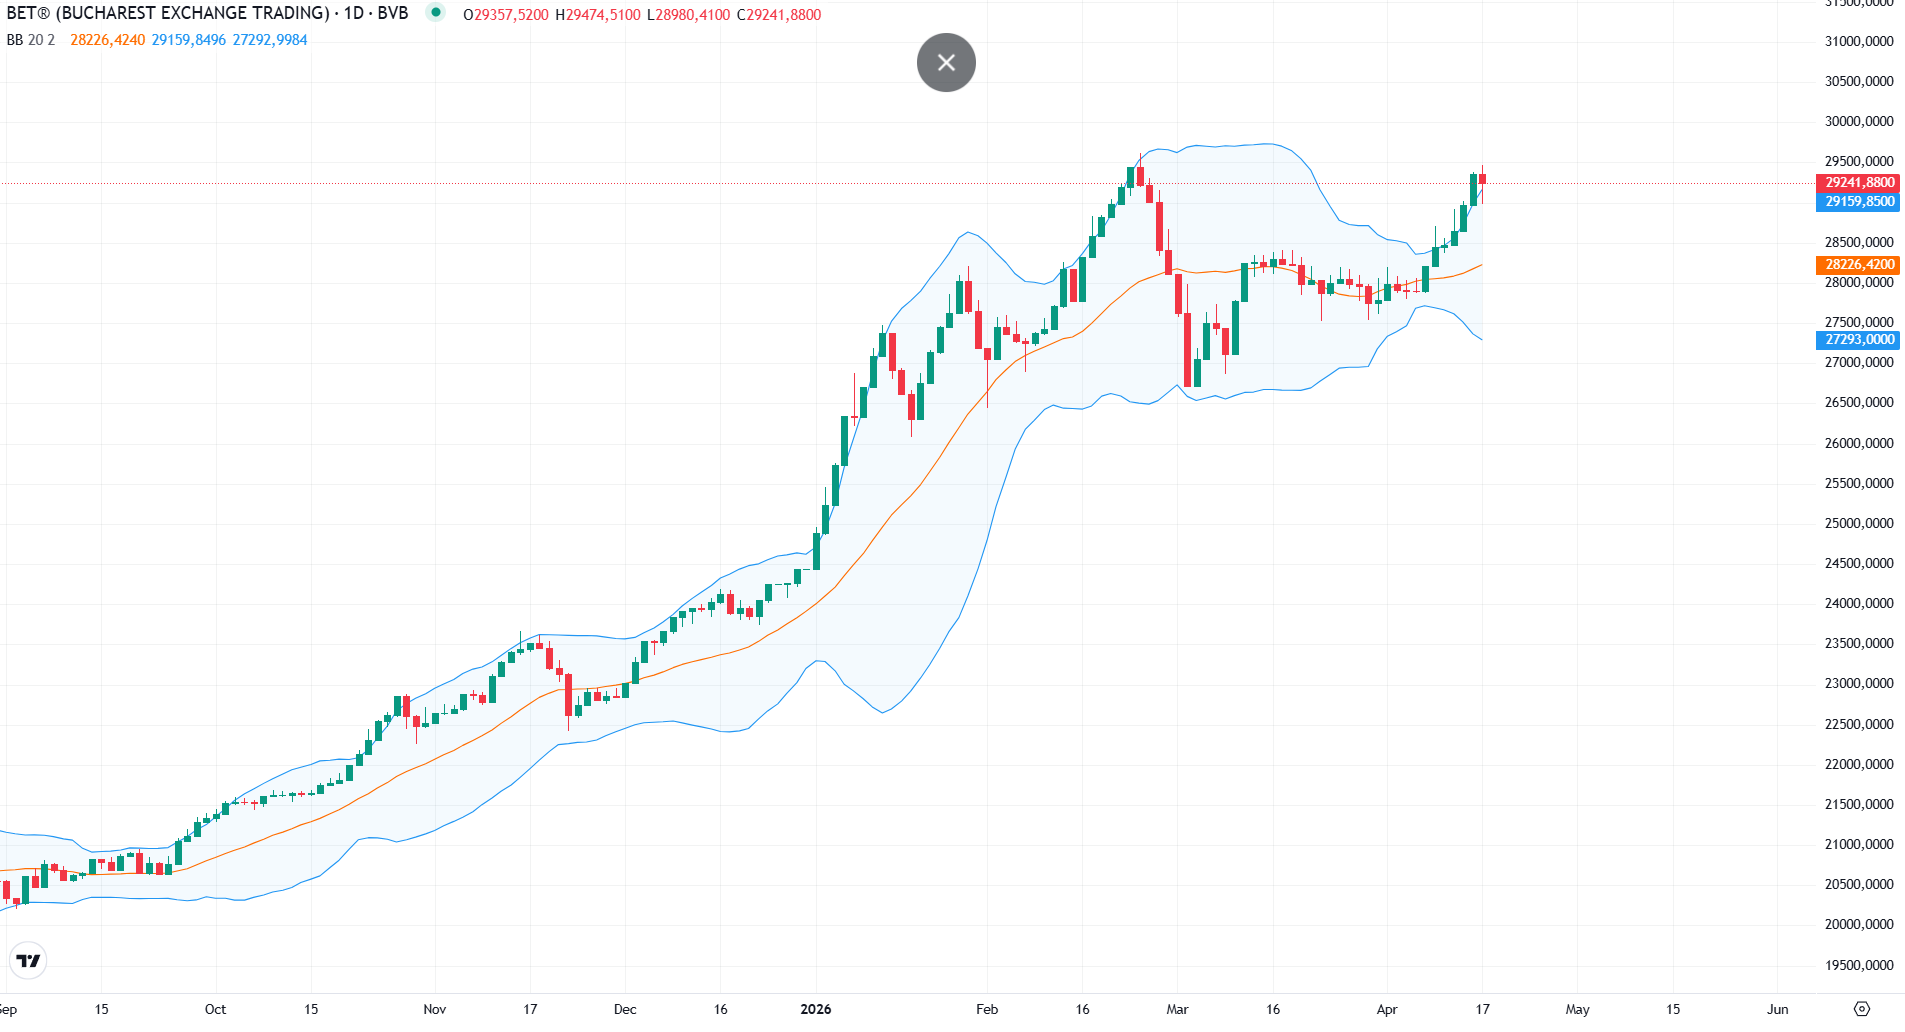This screenshot has width=1905, height=1032.
Task: Open chart settings via the bottom-right gear icon
Action: point(1861,1009)
